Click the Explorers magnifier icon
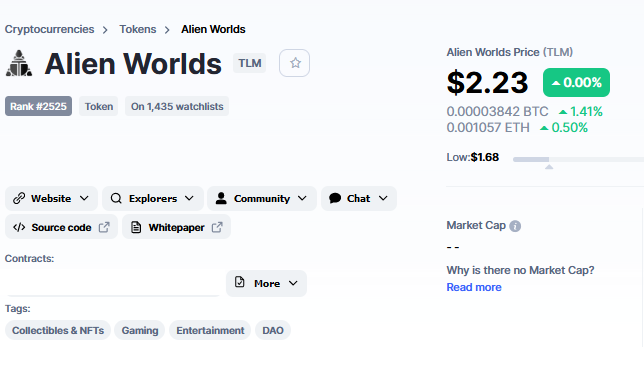Screen dimensions: 644x365 click(x=116, y=198)
